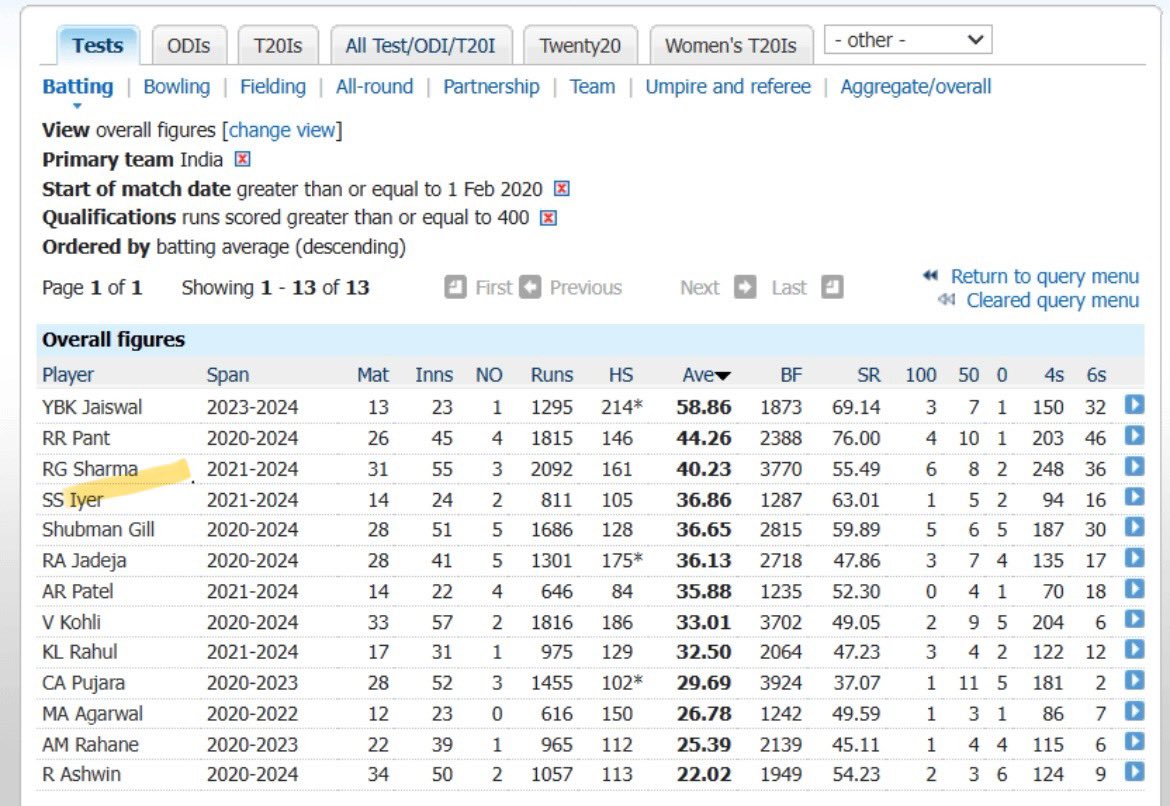Click player name R Ashwin
The image size is (1170, 806).
(81, 775)
